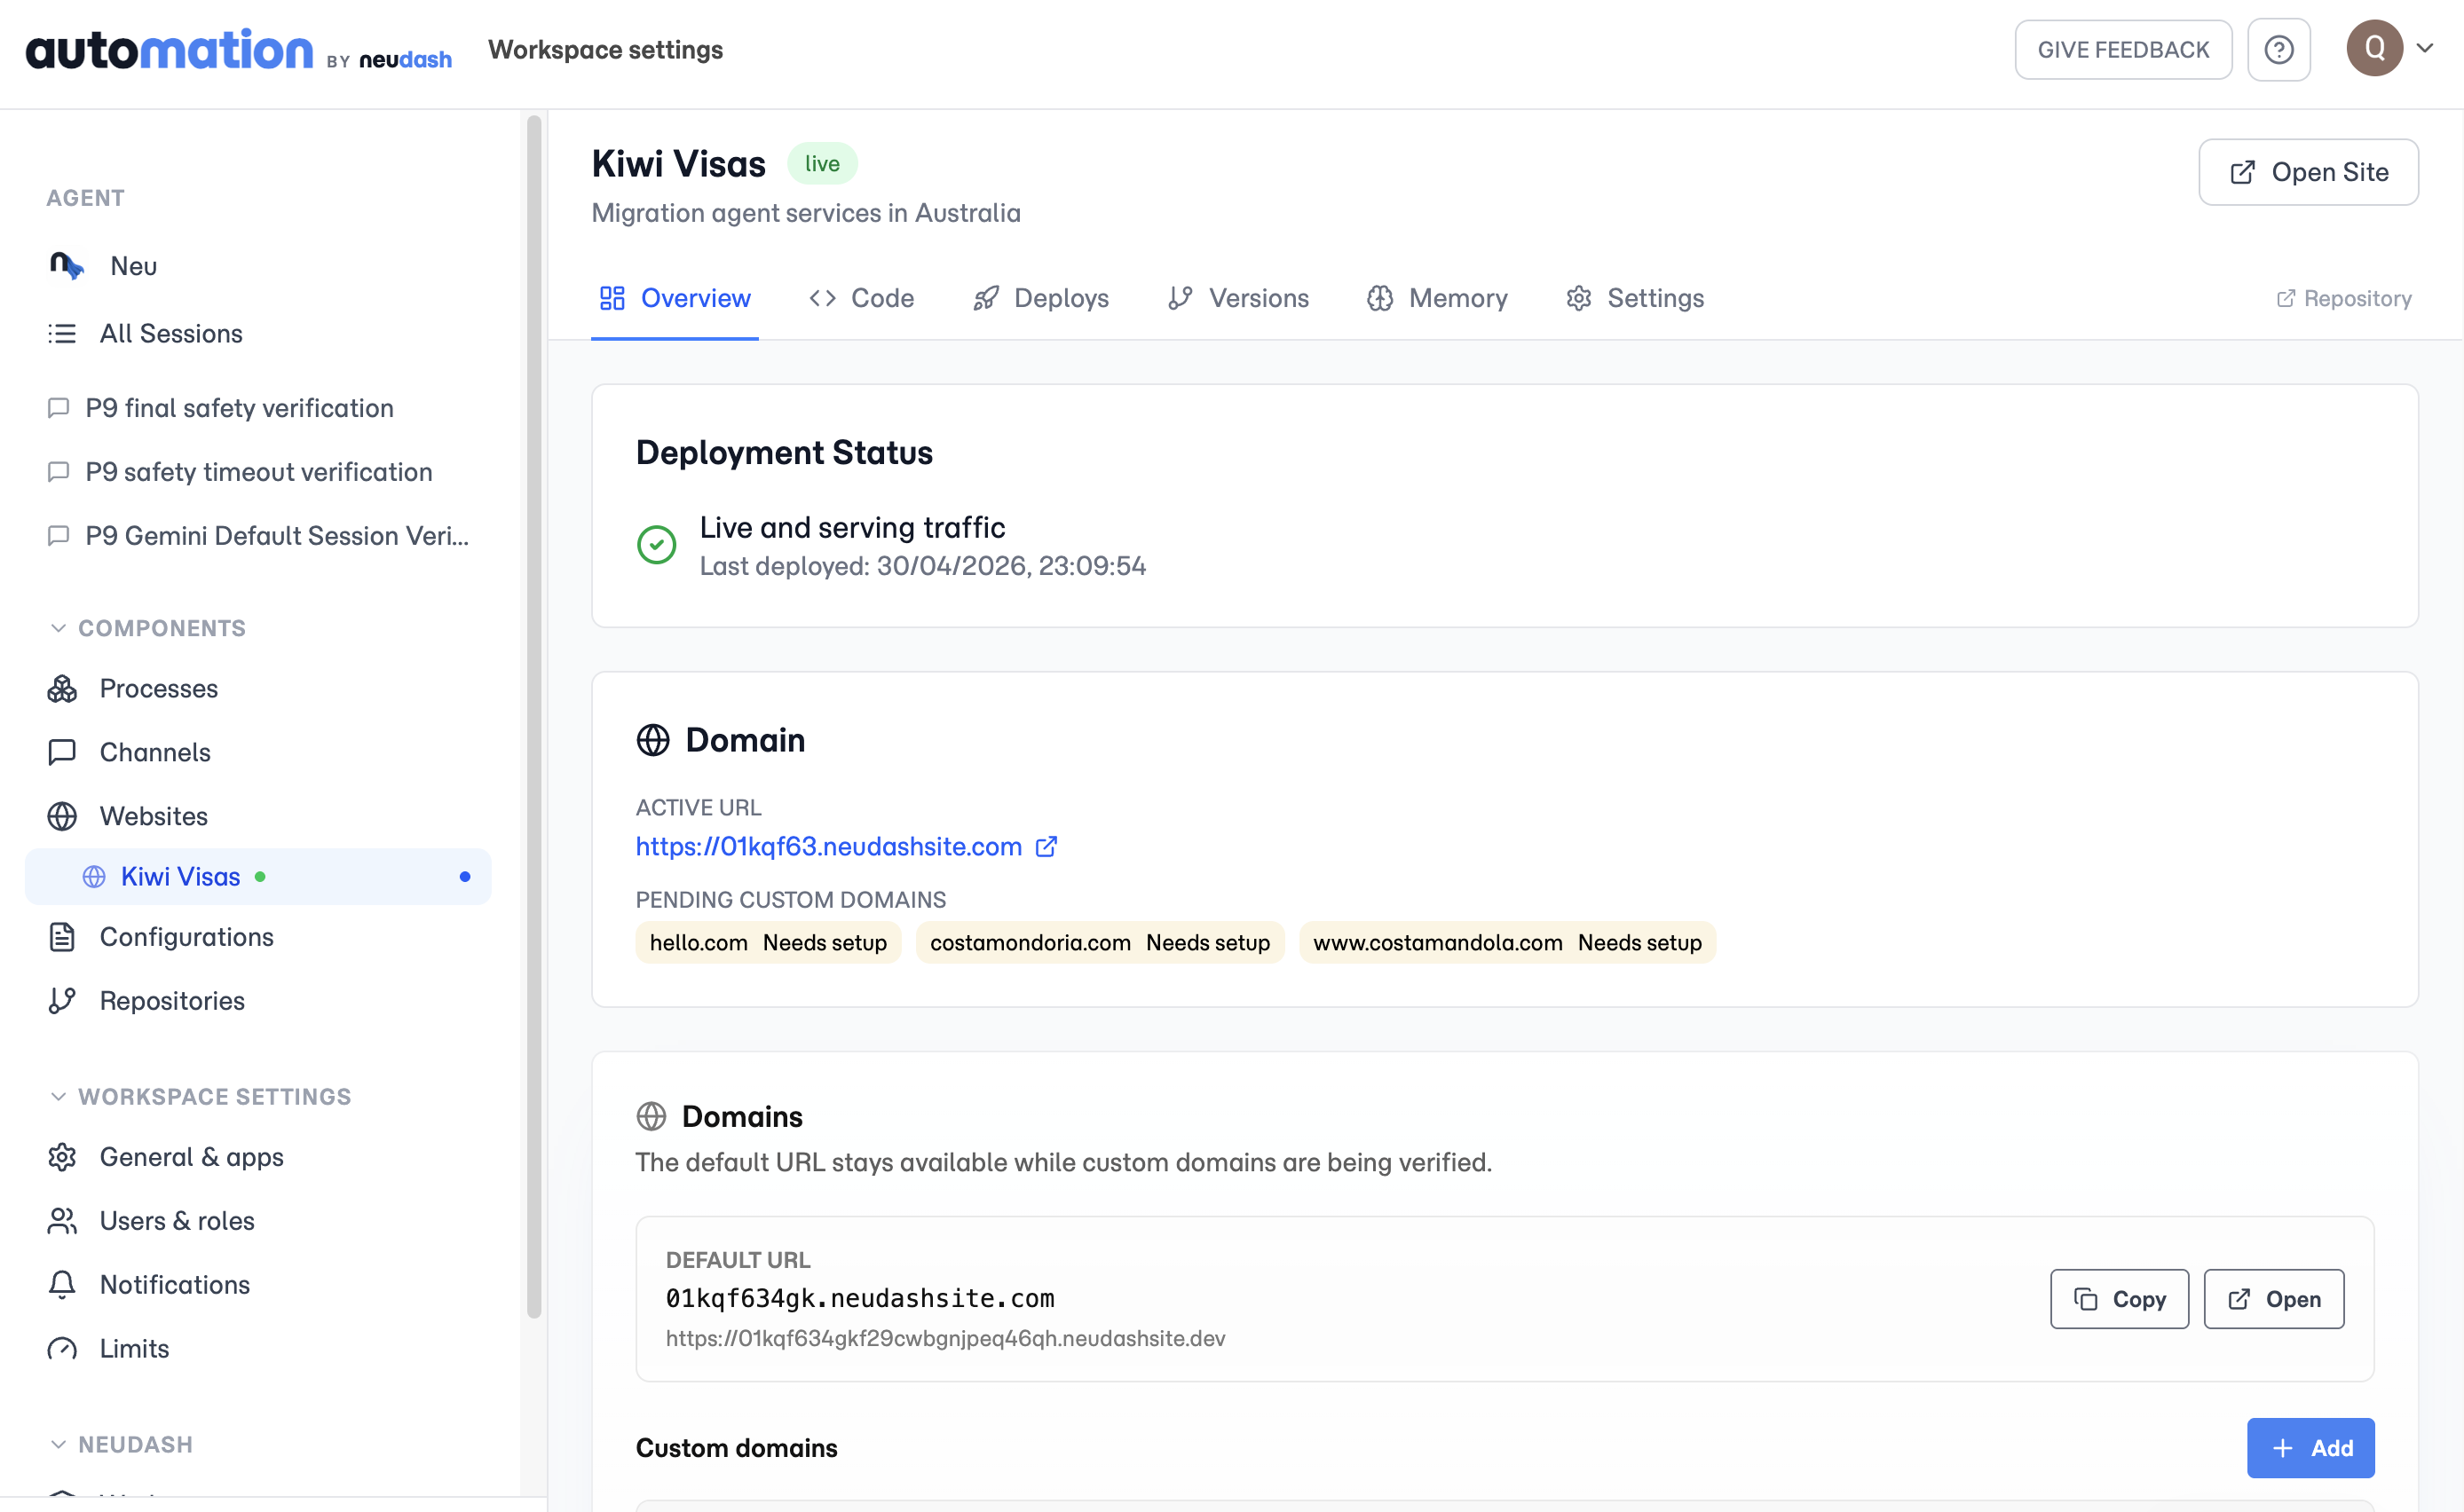The width and height of the screenshot is (2464, 1512).
Task: Click the Users & roles people icon
Action: [62, 1221]
